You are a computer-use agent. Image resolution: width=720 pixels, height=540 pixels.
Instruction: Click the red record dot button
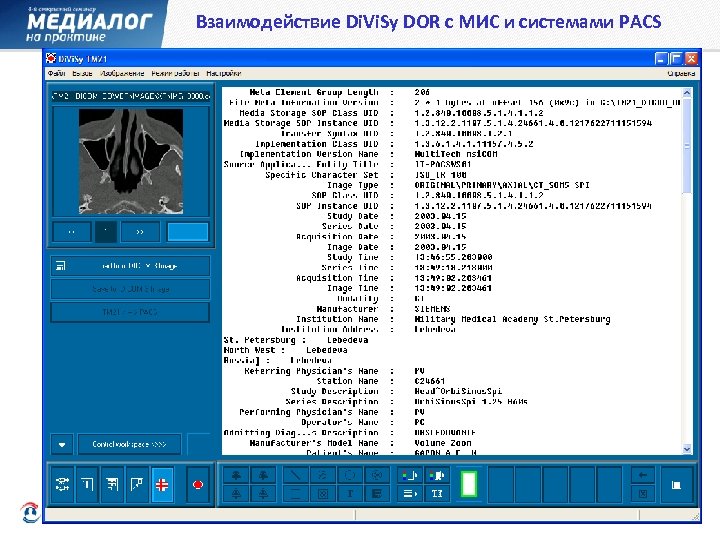click(198, 484)
